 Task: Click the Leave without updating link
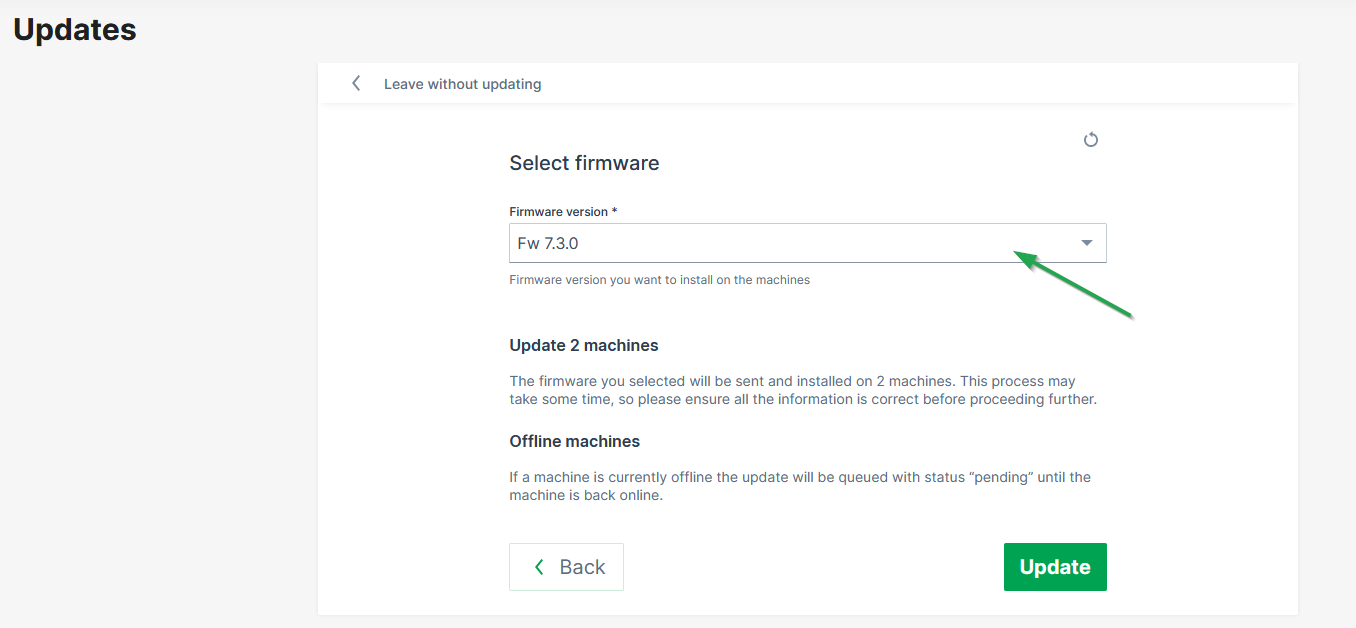[462, 84]
